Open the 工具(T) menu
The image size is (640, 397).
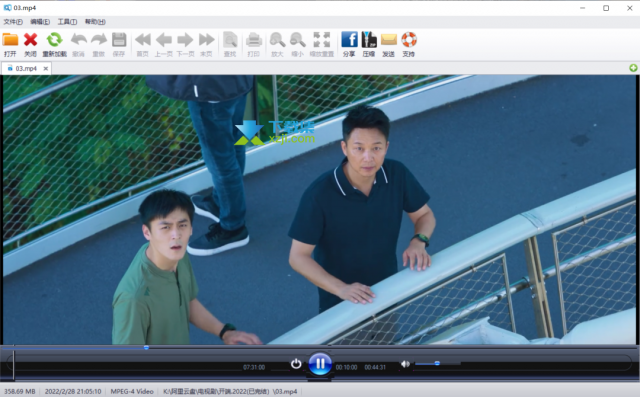click(67, 22)
